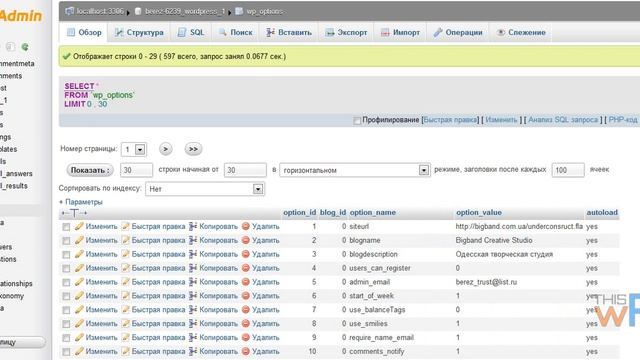Viewport: 640px width, 360px height.
Task: Click the berez_trust@list.ru value cell
Action: (x=486, y=282)
